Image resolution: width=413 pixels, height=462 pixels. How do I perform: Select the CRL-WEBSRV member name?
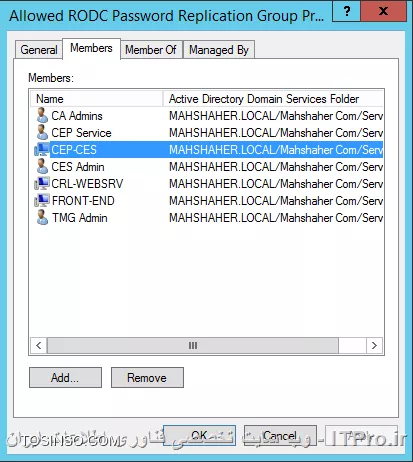point(87,184)
